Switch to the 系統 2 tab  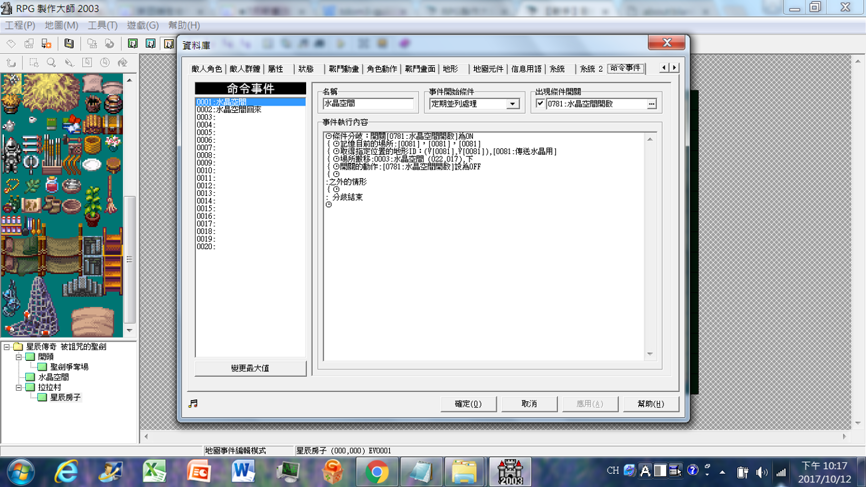(x=591, y=69)
